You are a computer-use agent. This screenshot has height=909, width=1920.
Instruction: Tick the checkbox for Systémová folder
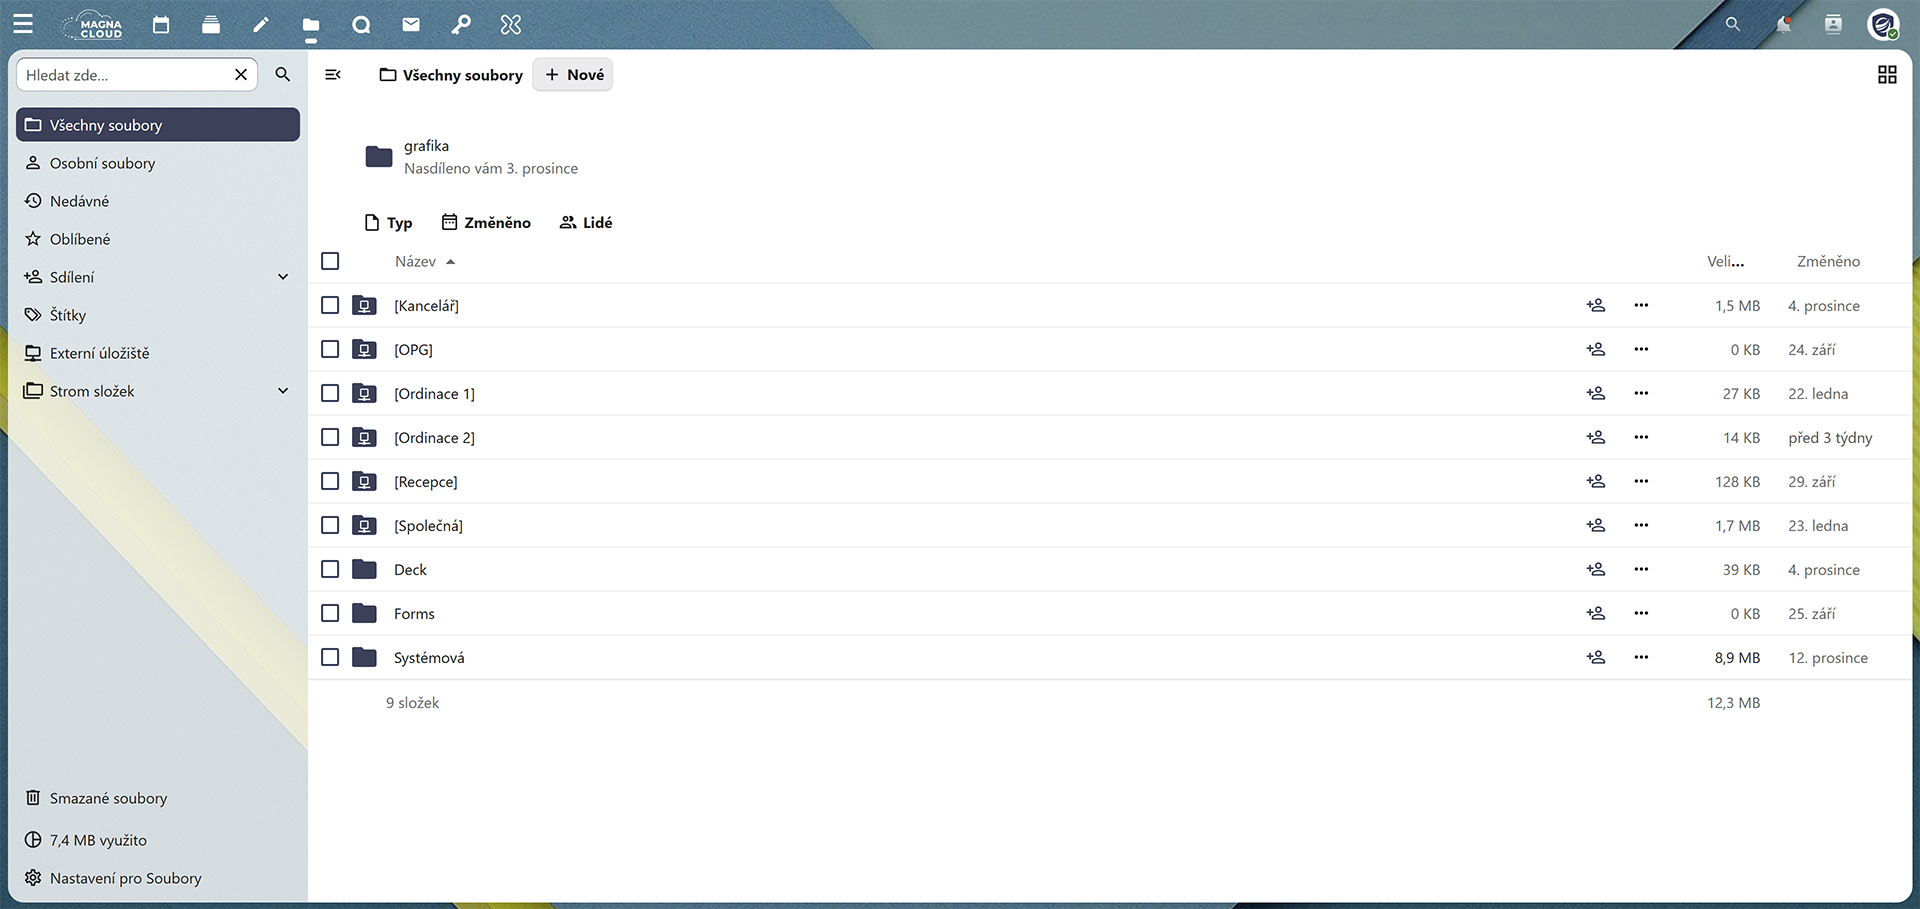tap(330, 657)
